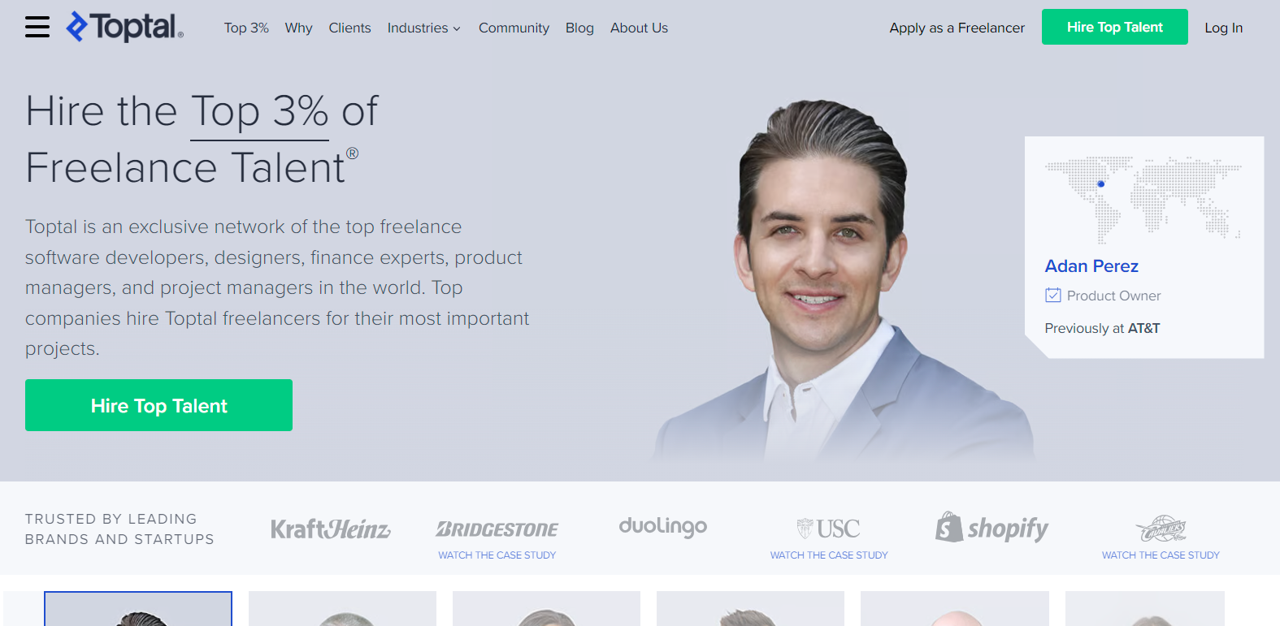The width and height of the screenshot is (1280, 626).
Task: Click the underlined Top 3% headline link
Action: [260, 112]
